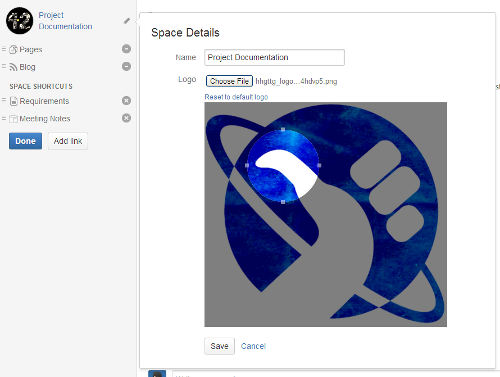500x377 pixels.
Task: Remove the Requirements shortcut
Action: click(126, 100)
